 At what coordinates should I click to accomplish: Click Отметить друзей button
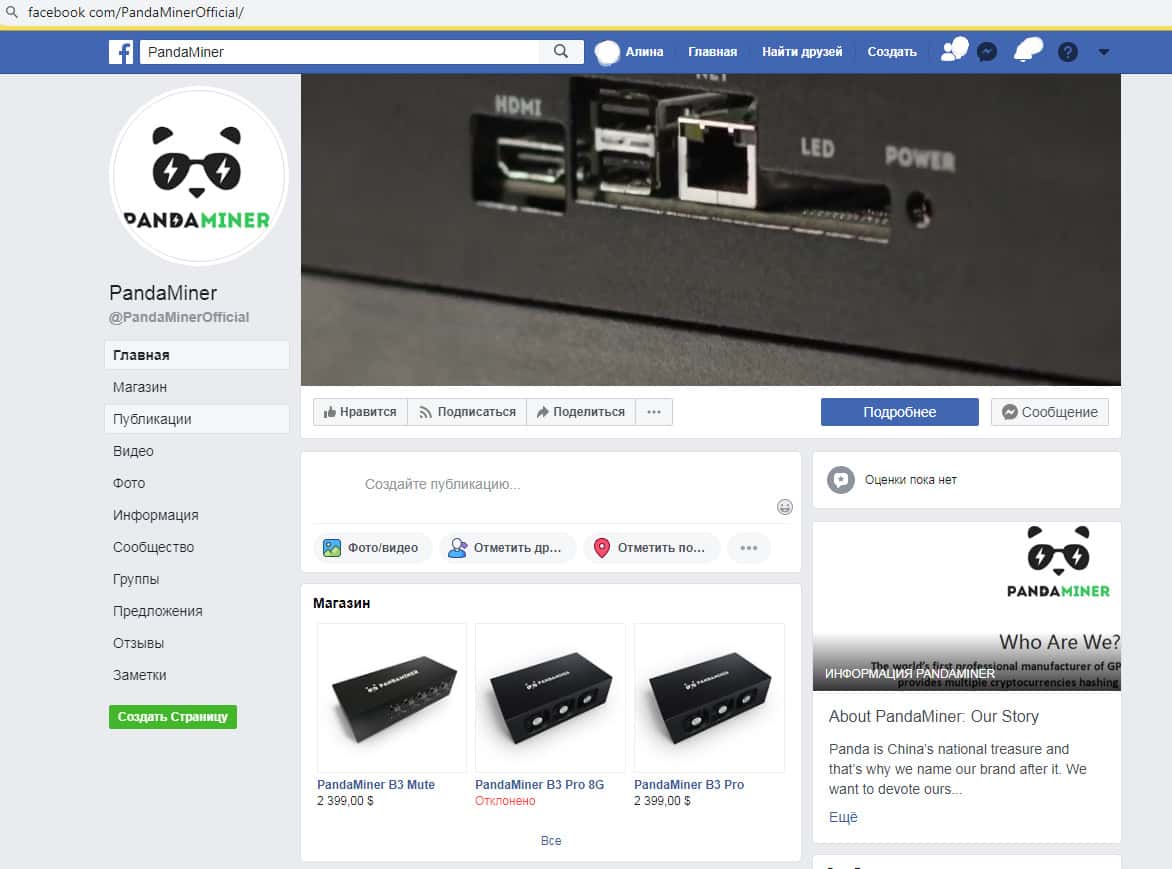(x=506, y=548)
